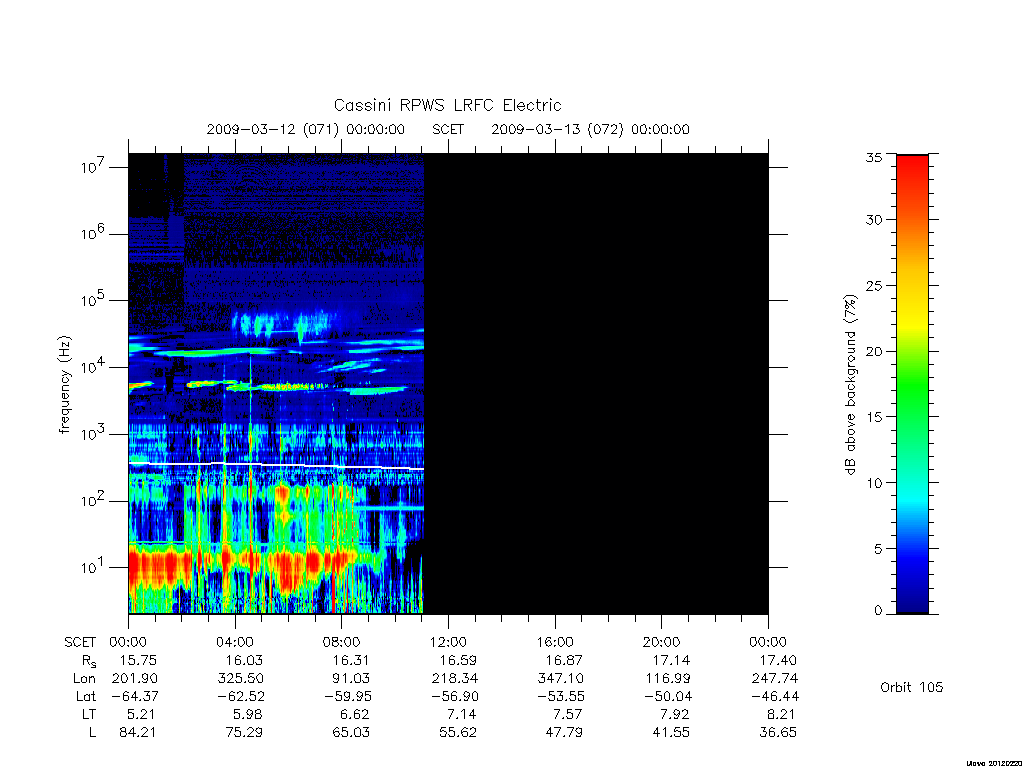Click the Lon value 201.90
This screenshot has height=768, width=1024.
(x=135, y=679)
